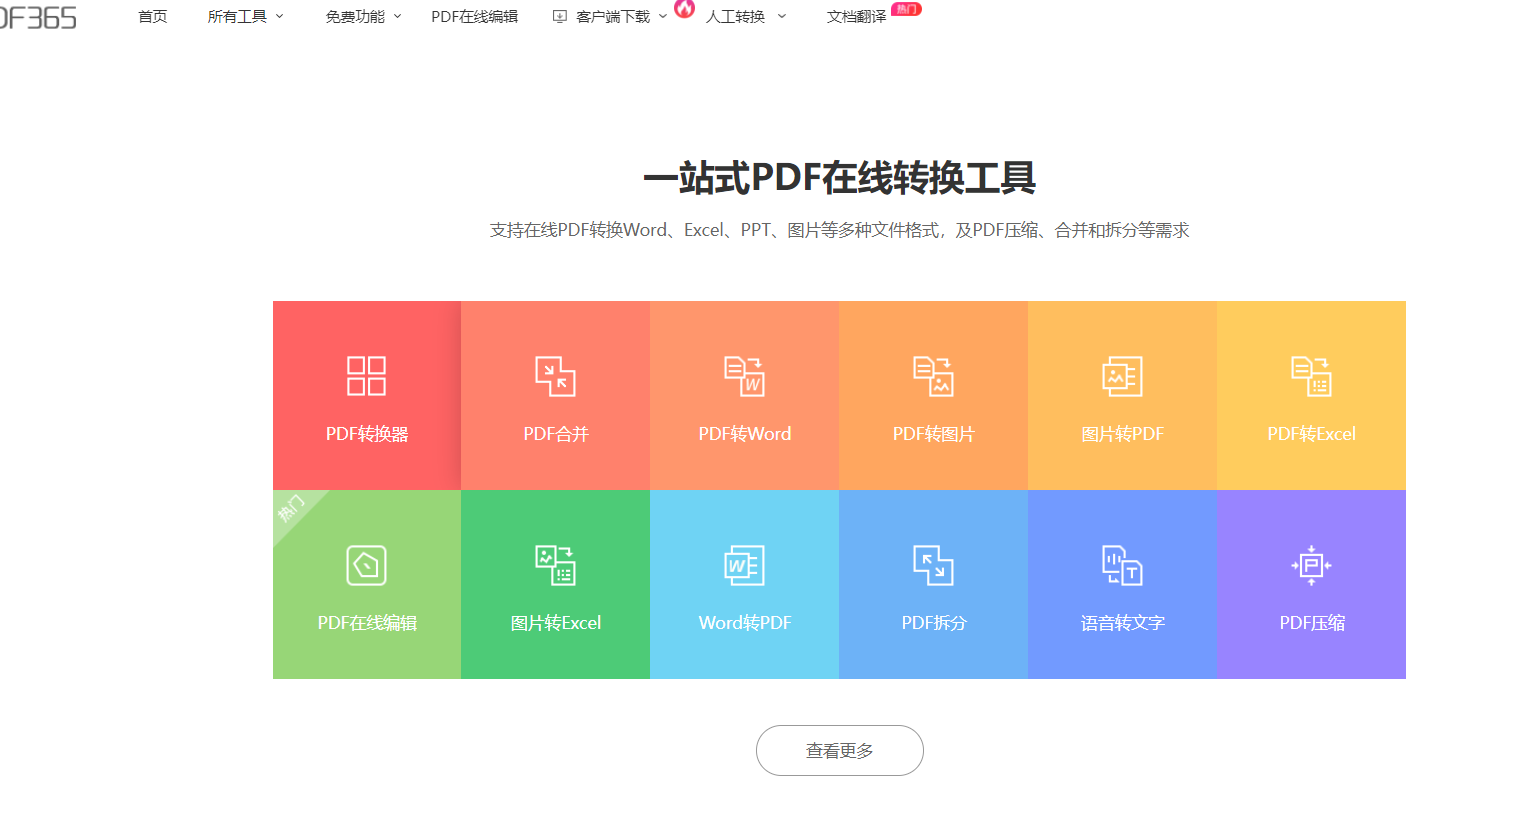Image resolution: width=1538 pixels, height=826 pixels.
Task: Go to 首页 in navigation
Action: (153, 17)
